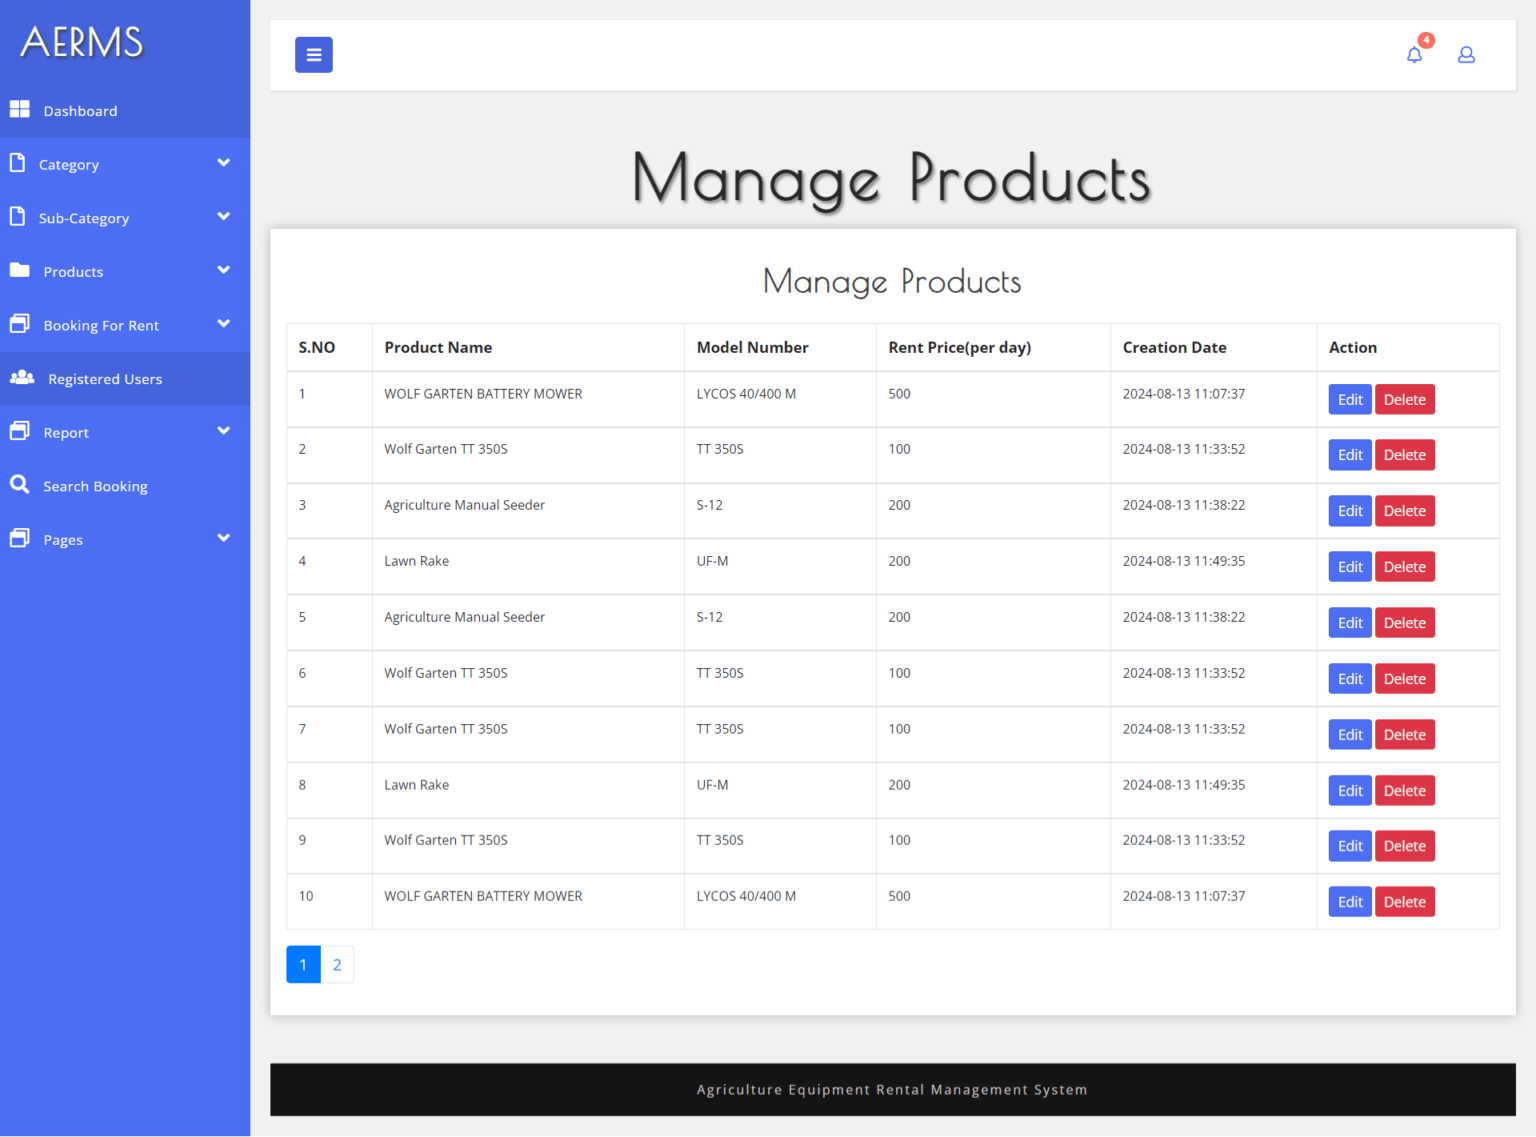
Task: Delete row 10 WOLF GARTEN BATTERY MOWER
Action: (x=1405, y=902)
